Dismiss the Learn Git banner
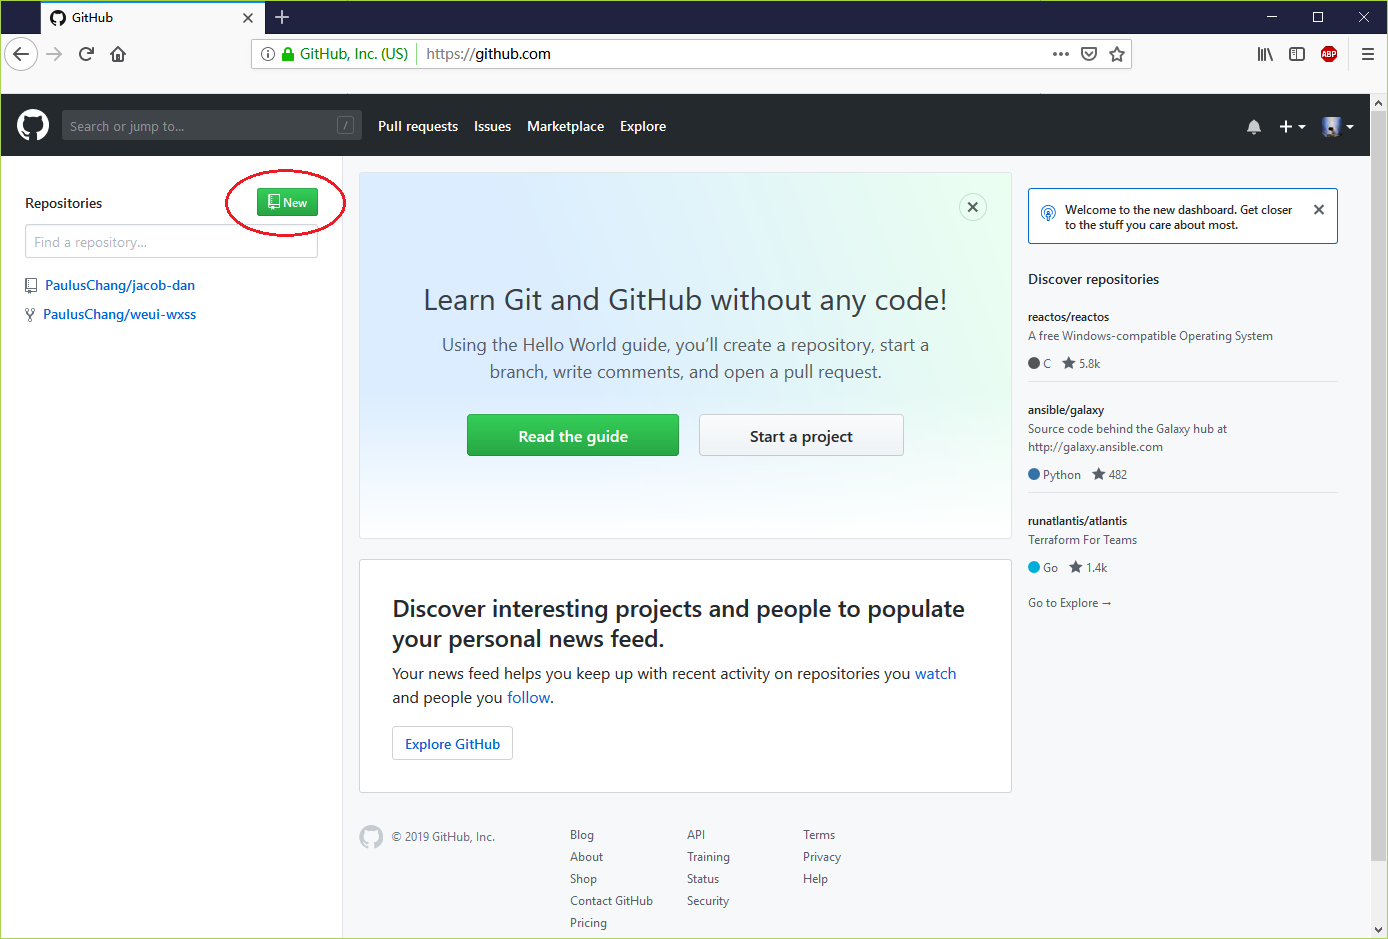This screenshot has height=939, width=1388. [x=973, y=207]
